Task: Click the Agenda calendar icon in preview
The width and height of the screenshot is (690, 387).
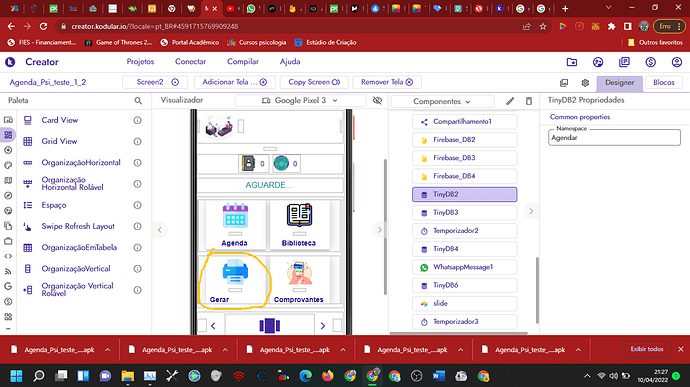Action: (235, 215)
